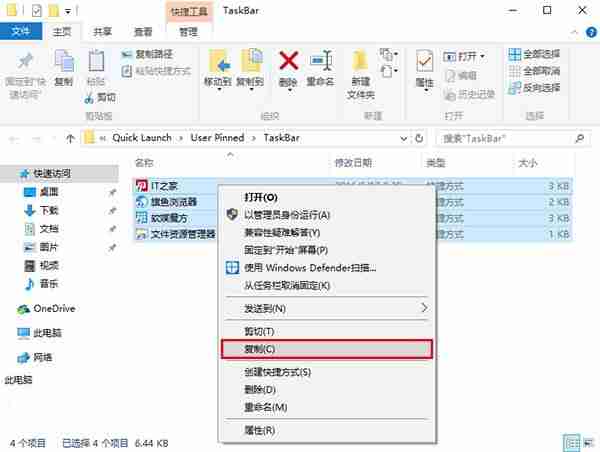Open Pictures (图片) in navigation pane
Viewport: 600px width, 452px height.
coord(49,247)
